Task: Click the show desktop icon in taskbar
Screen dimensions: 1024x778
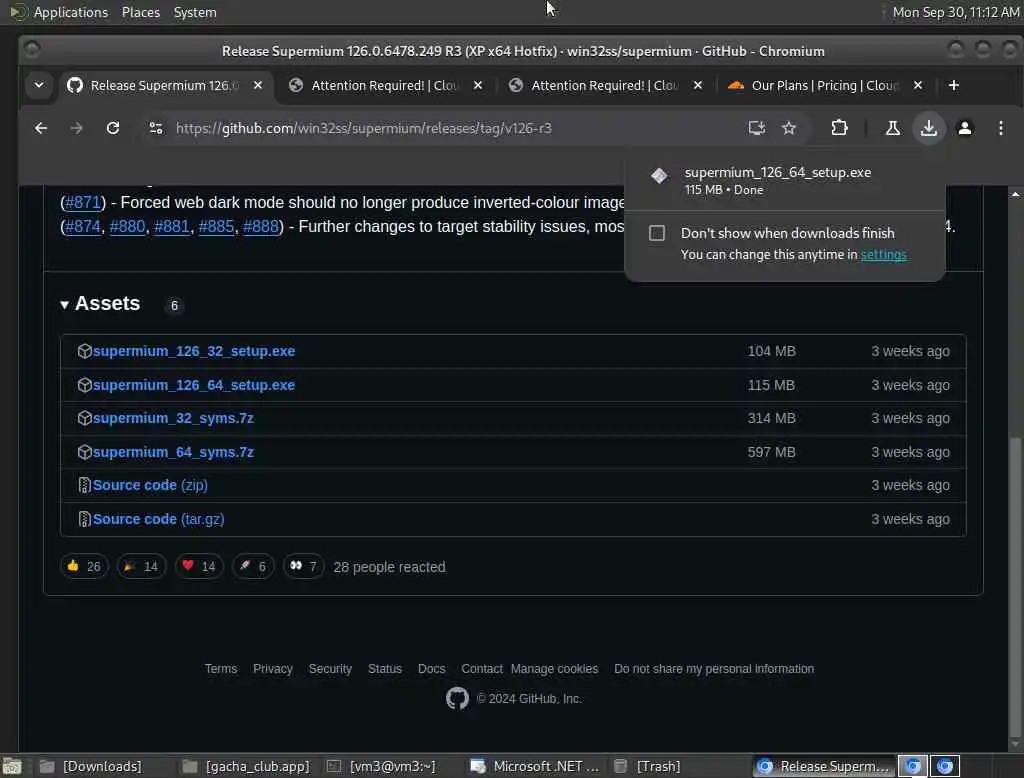Action: point(12,766)
